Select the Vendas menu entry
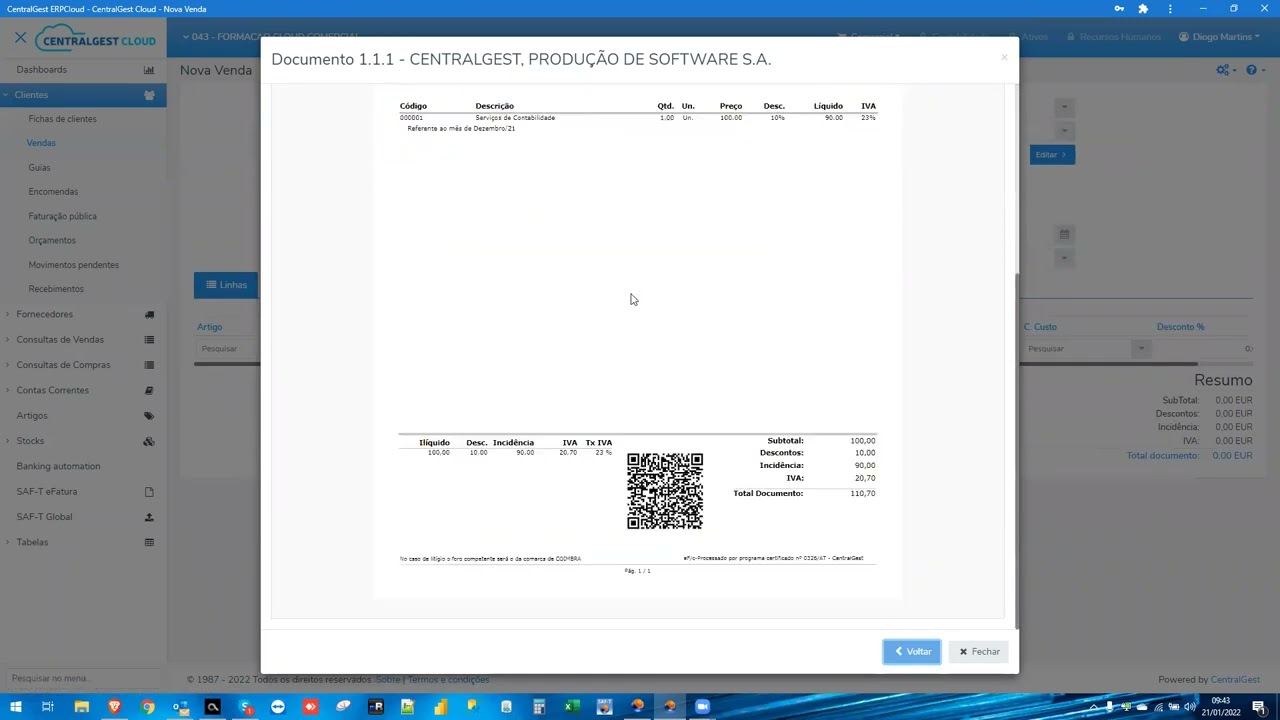Viewport: 1280px width, 720px height. (41, 143)
